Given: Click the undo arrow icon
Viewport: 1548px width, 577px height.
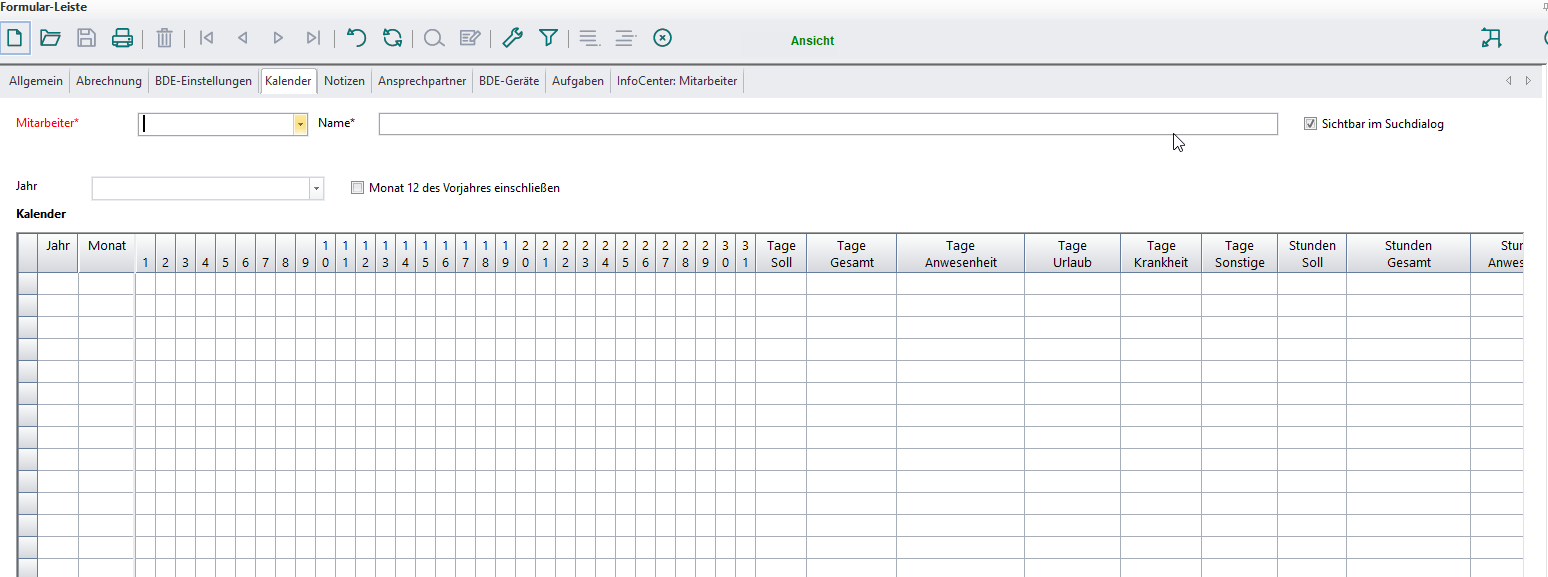Looking at the screenshot, I should (x=357, y=38).
